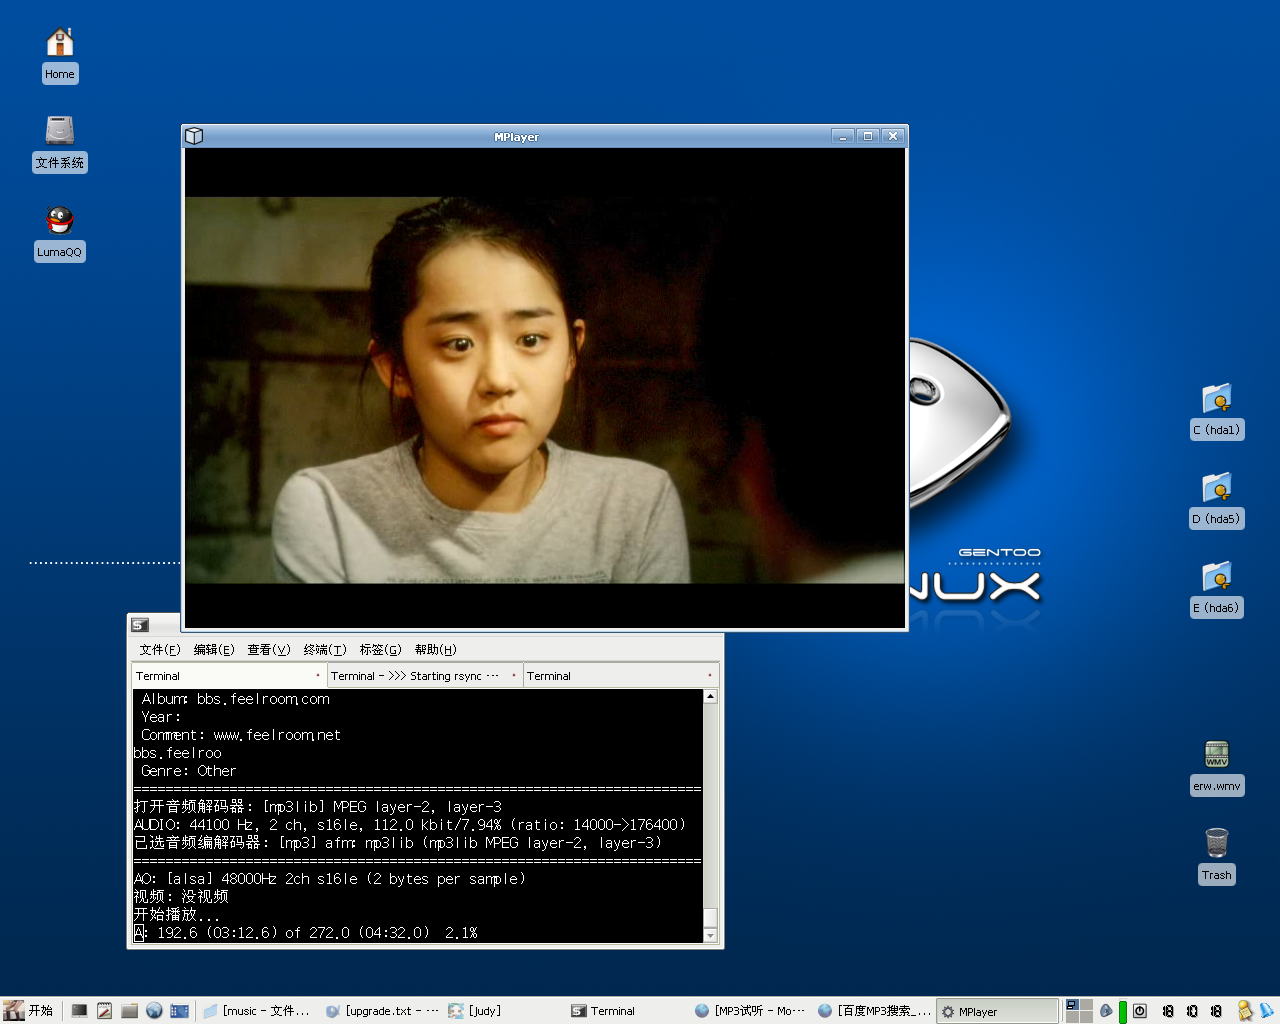
Task: Select the third Terminal tab
Action: 620,676
